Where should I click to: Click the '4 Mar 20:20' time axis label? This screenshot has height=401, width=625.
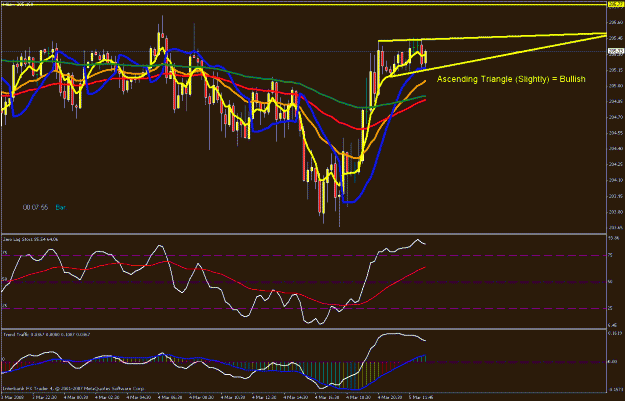tap(390, 397)
